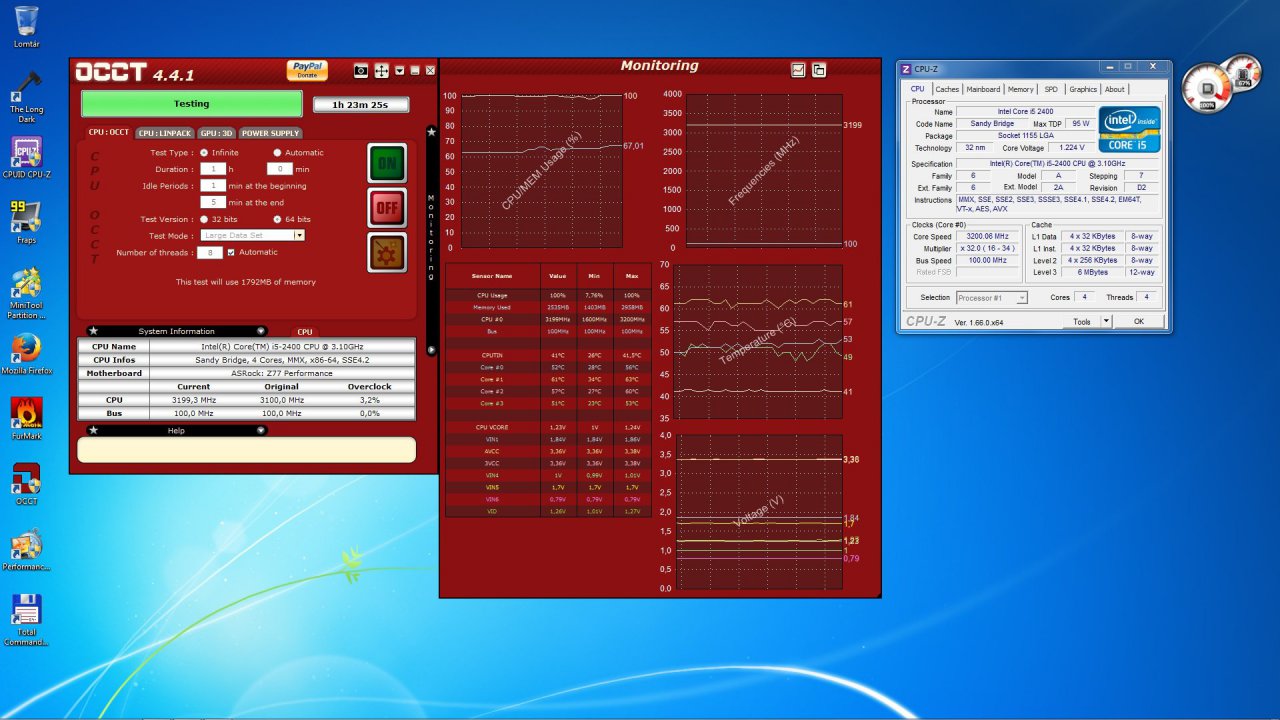Click the graph icon in the Monitoring header

tap(798, 70)
